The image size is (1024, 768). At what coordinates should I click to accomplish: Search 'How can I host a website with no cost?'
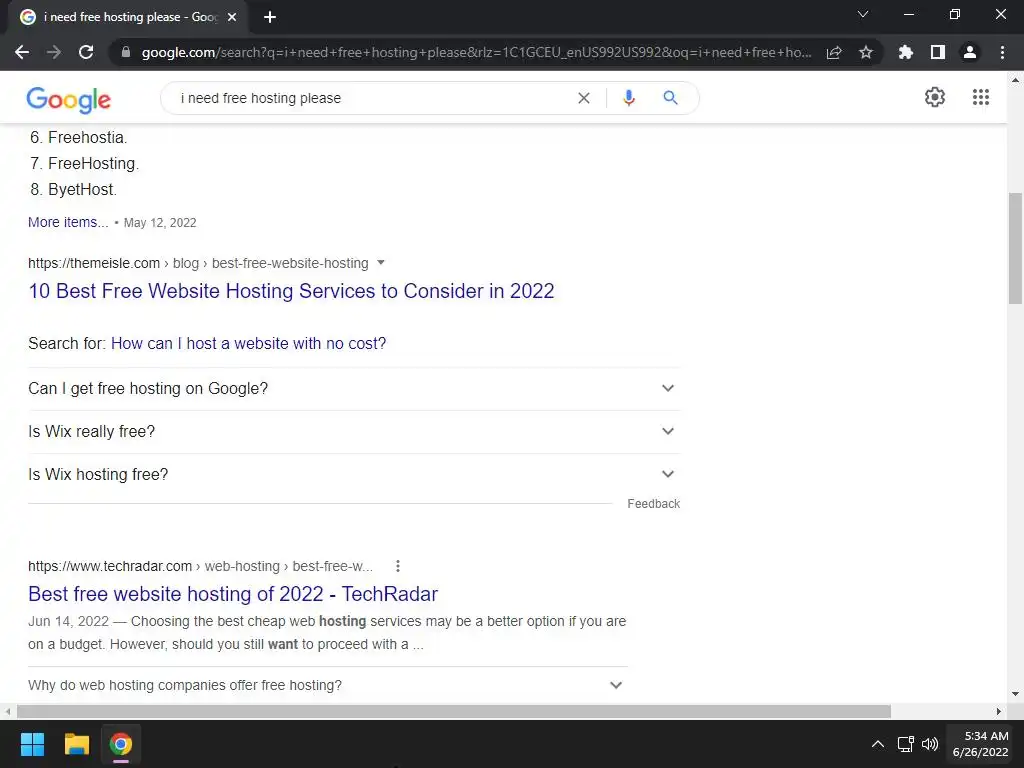(248, 344)
